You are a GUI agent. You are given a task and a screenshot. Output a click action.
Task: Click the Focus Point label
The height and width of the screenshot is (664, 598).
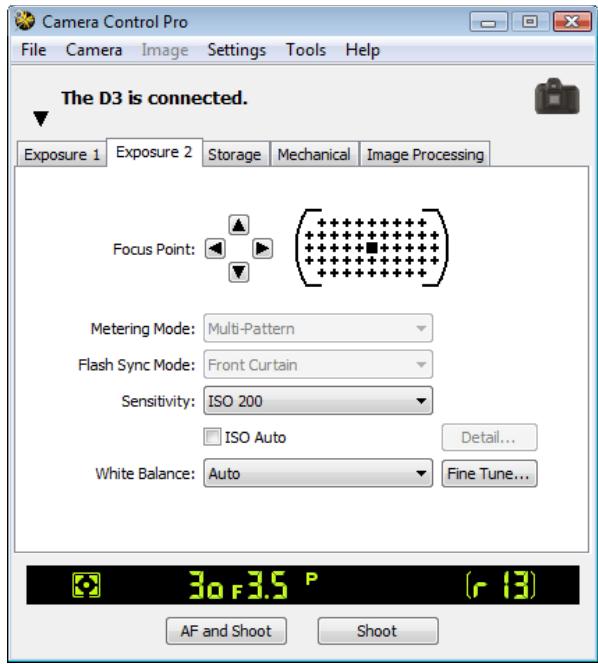[x=154, y=249]
